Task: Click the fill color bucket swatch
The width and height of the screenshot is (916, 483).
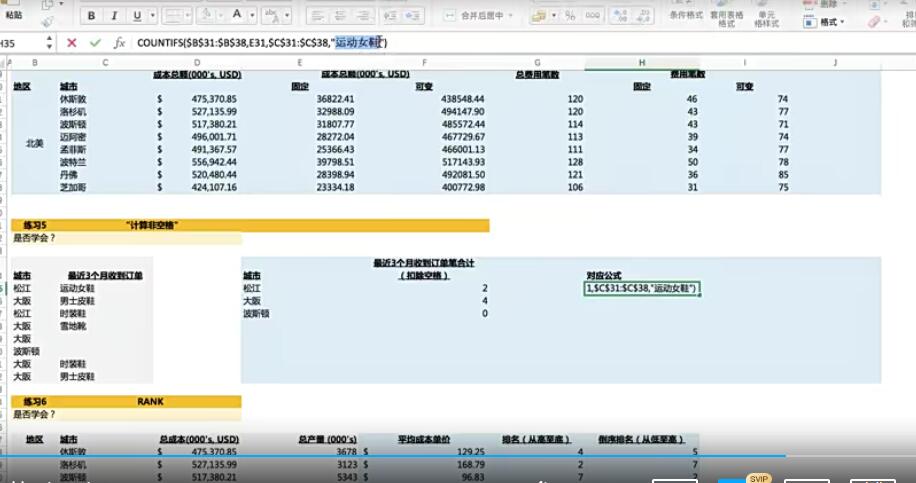Action: pyautogui.click(x=204, y=16)
